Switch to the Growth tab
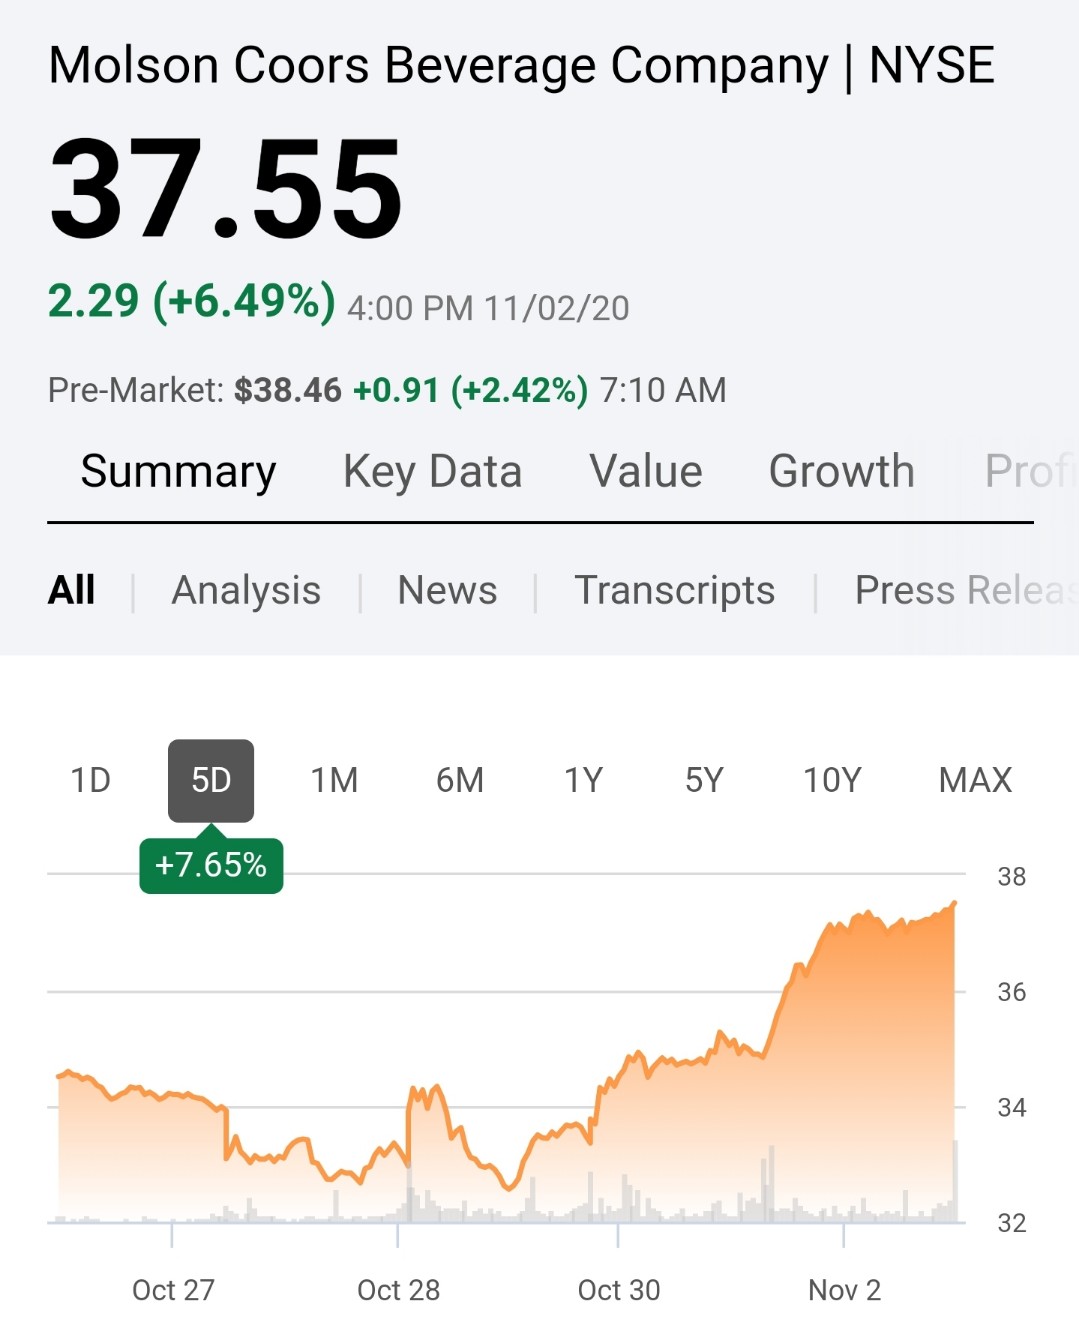This screenshot has height=1340, width=1079. 841,472
